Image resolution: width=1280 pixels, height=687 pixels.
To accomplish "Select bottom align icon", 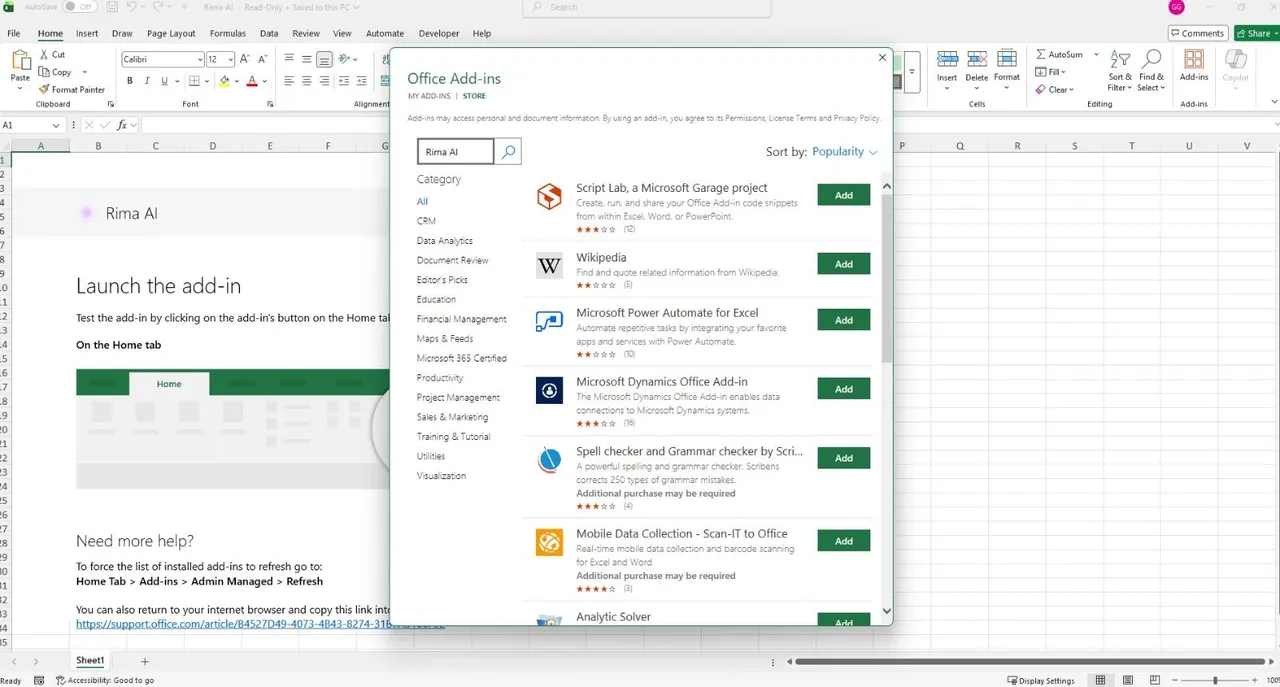I will coord(323,59).
